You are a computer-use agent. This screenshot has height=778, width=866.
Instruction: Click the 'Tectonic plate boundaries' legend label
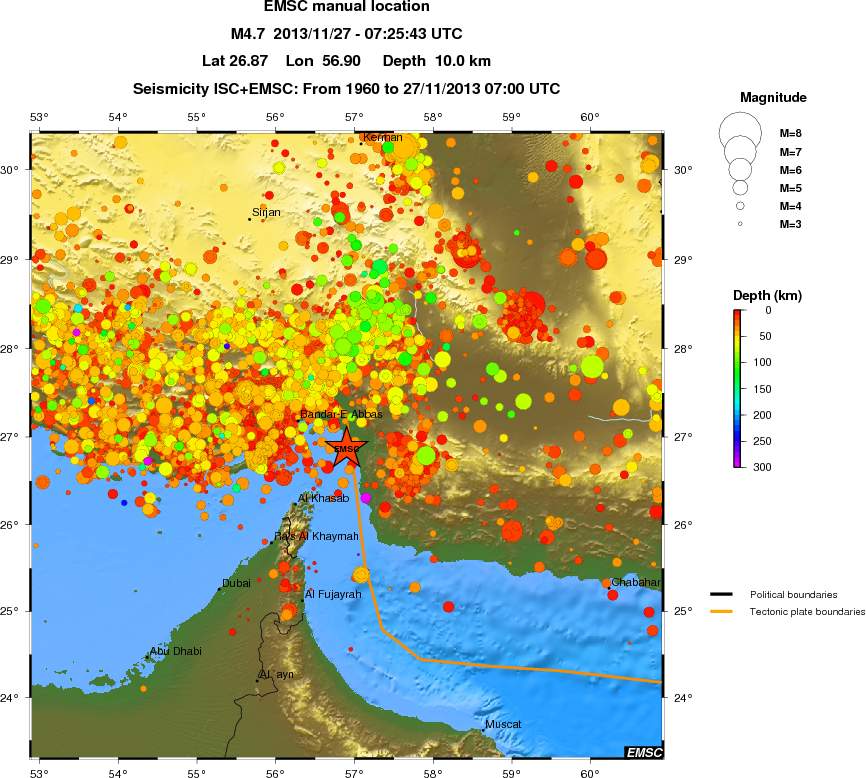(x=807, y=612)
